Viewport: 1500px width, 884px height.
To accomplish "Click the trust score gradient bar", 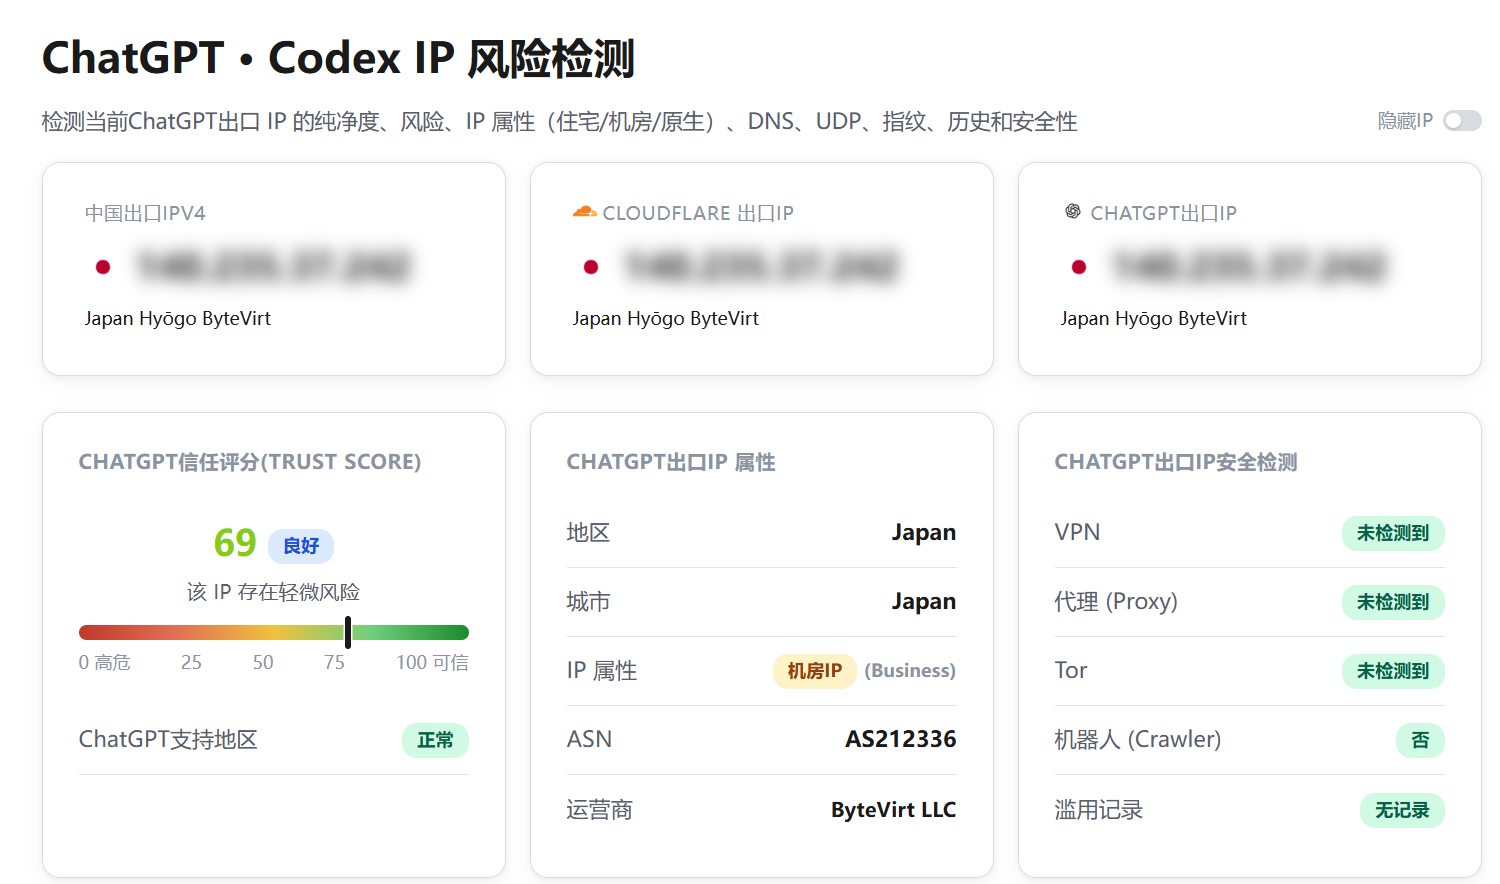I will point(274,632).
